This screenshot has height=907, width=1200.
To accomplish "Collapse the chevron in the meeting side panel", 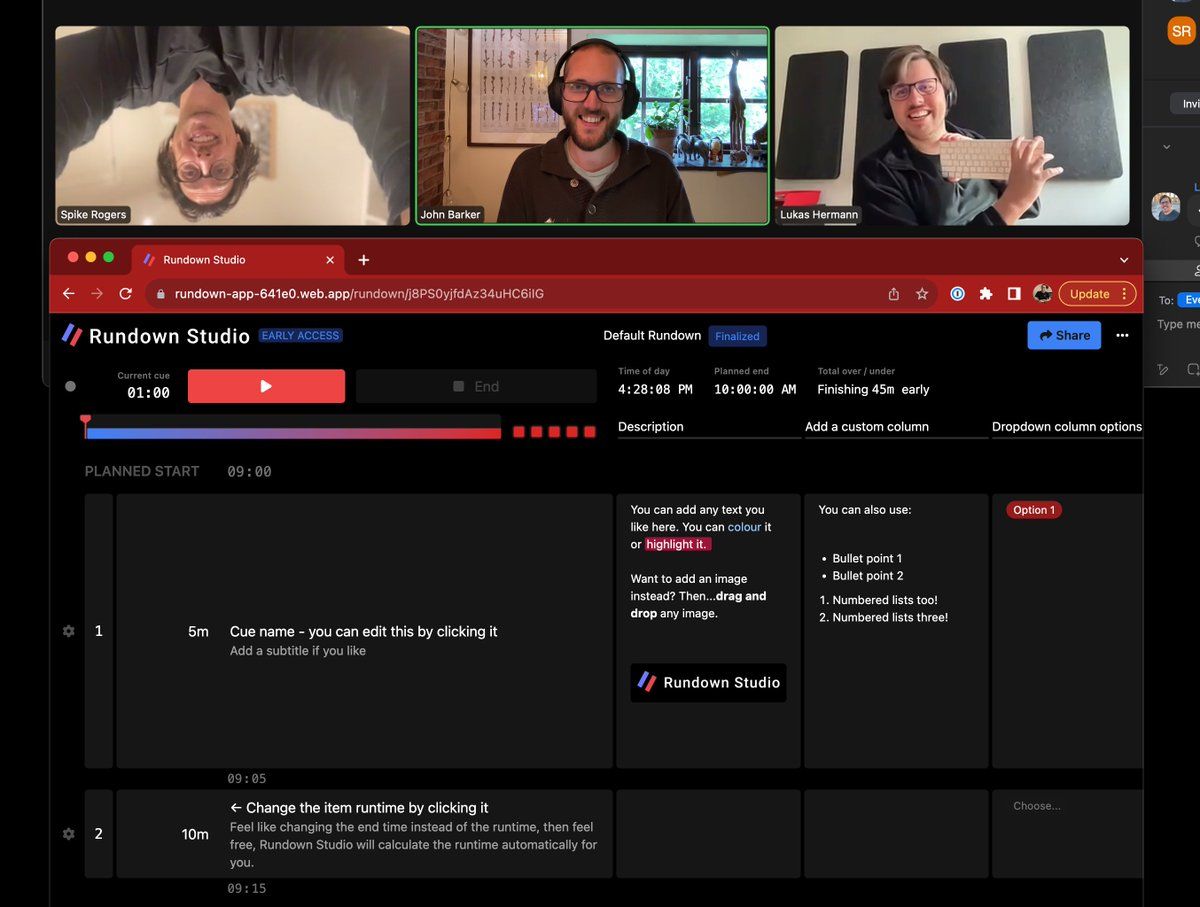I will 1166,147.
